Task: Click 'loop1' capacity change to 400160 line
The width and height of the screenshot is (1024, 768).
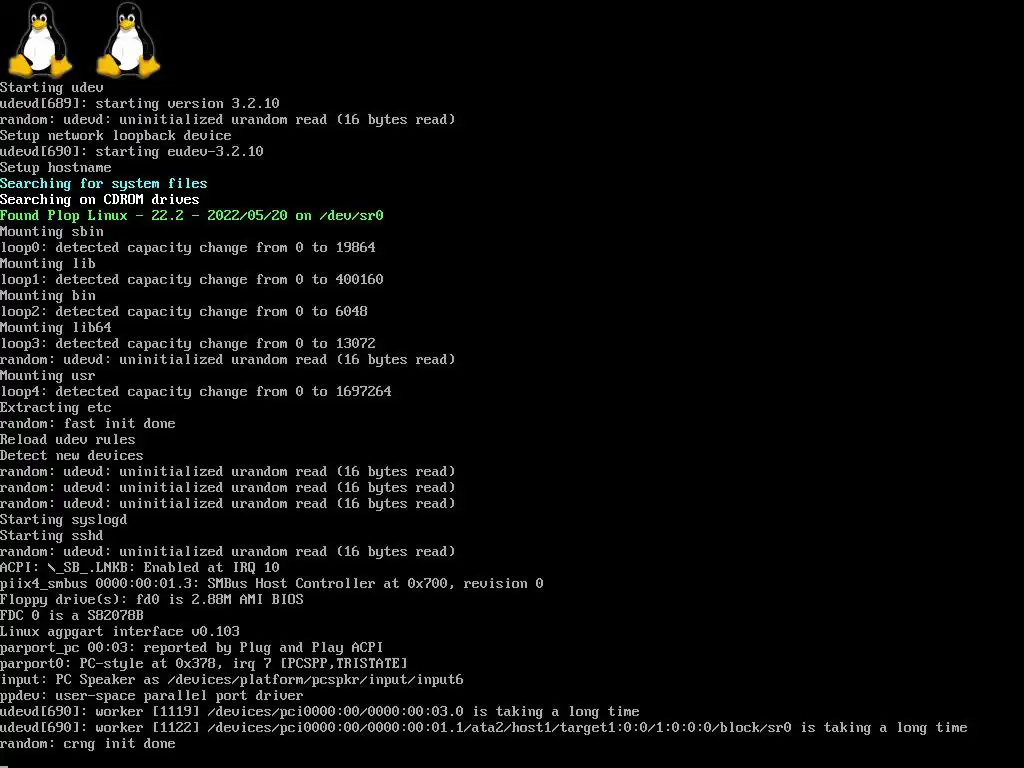Action: pos(192,280)
